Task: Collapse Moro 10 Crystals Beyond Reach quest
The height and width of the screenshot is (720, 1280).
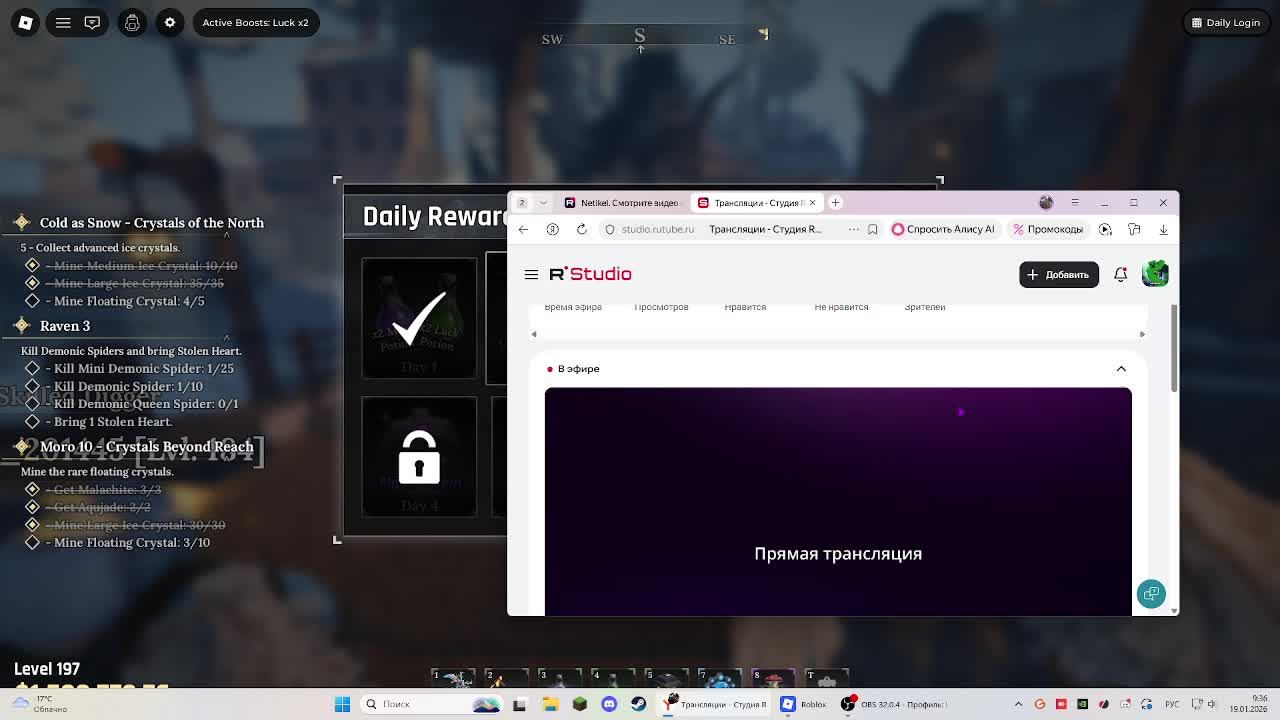Action: point(146,447)
